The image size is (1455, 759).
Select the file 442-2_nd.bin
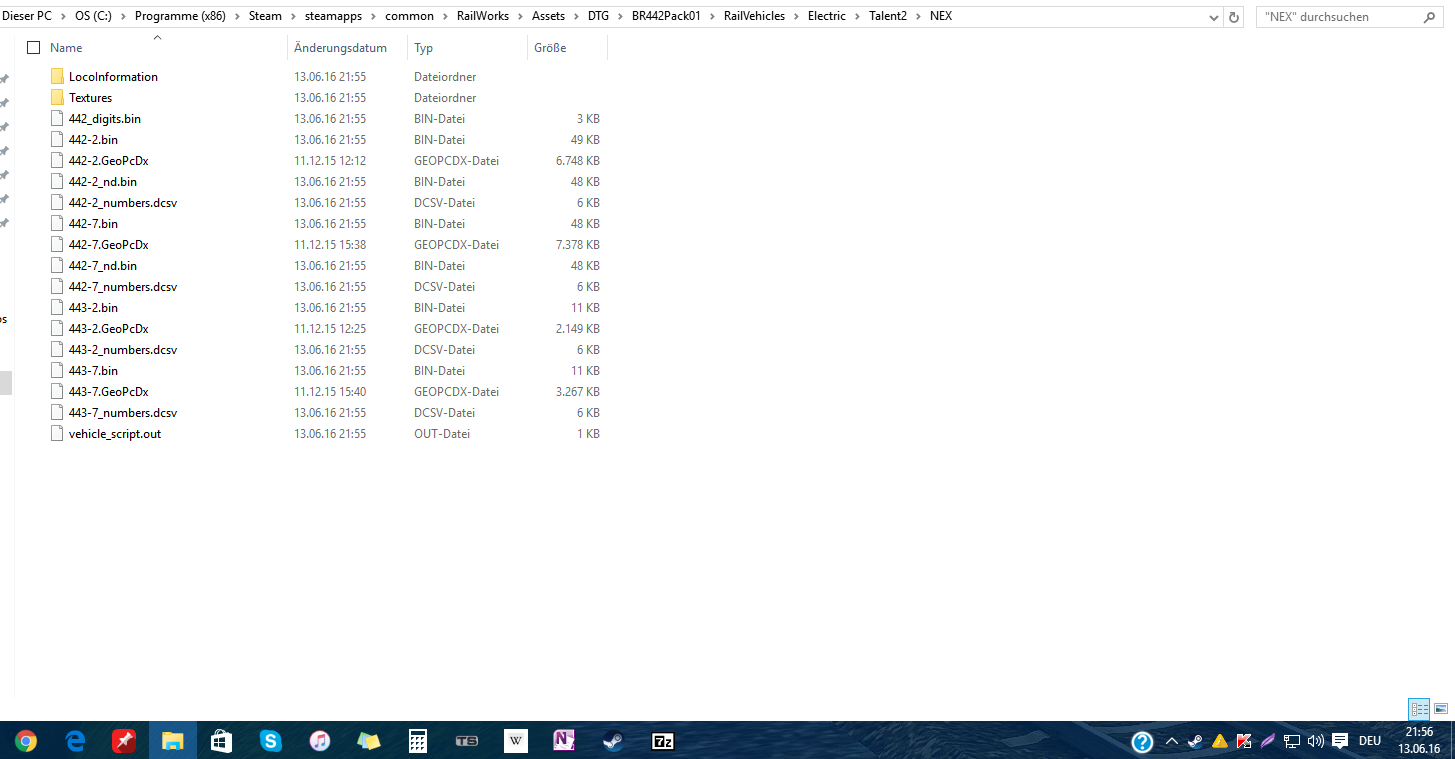(x=103, y=182)
